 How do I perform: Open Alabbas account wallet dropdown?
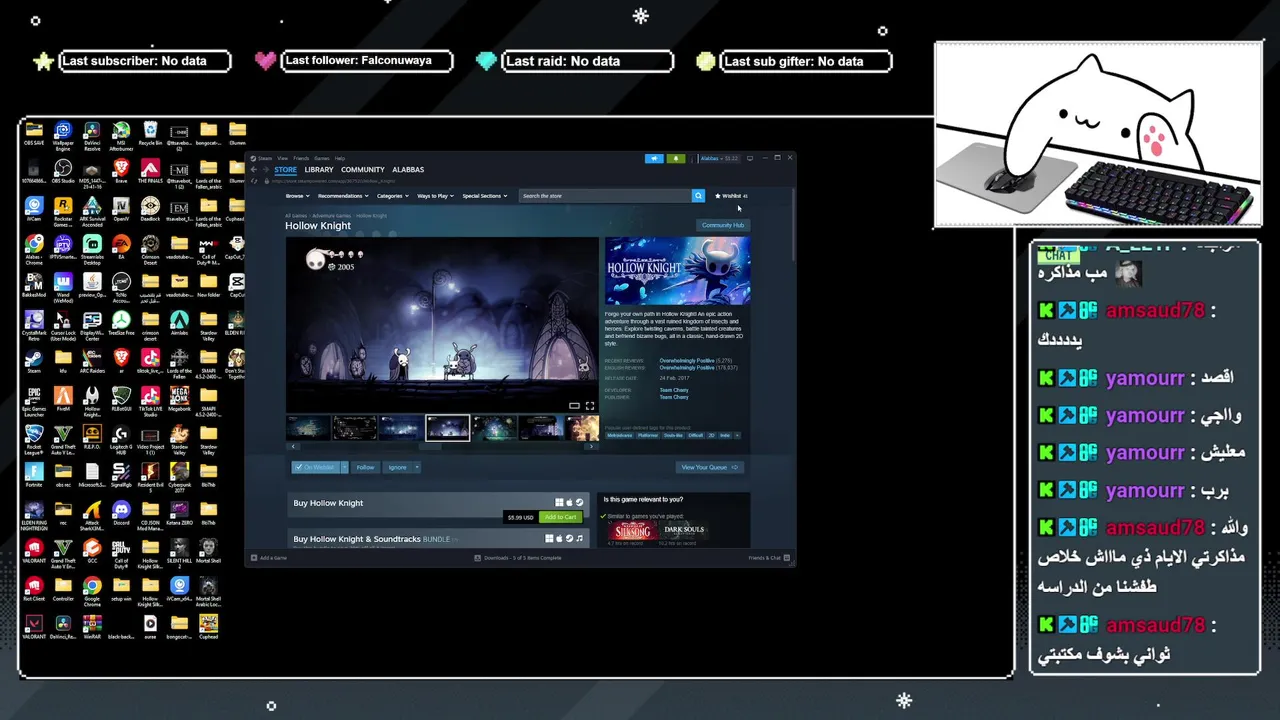point(720,158)
